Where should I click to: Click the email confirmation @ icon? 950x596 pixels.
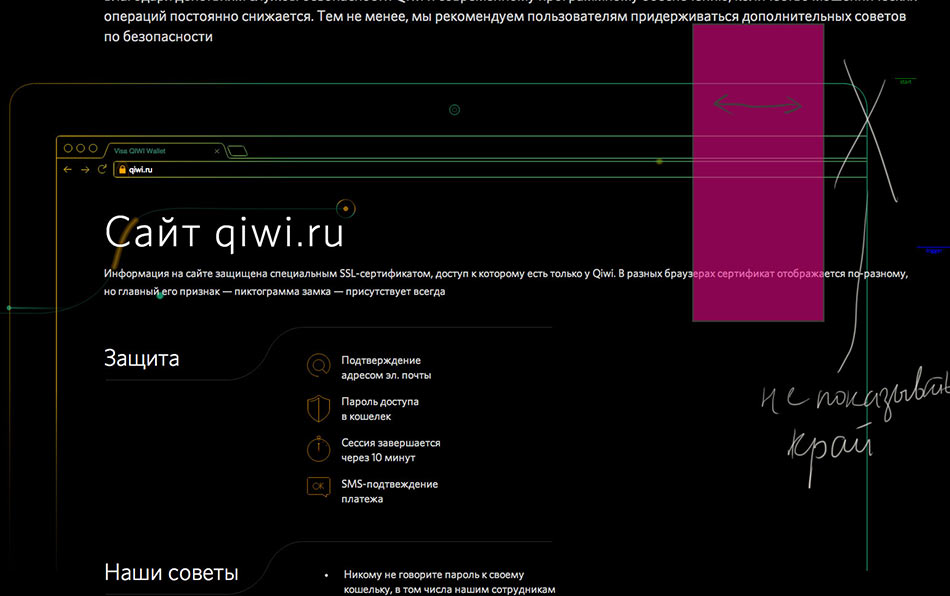(318, 366)
